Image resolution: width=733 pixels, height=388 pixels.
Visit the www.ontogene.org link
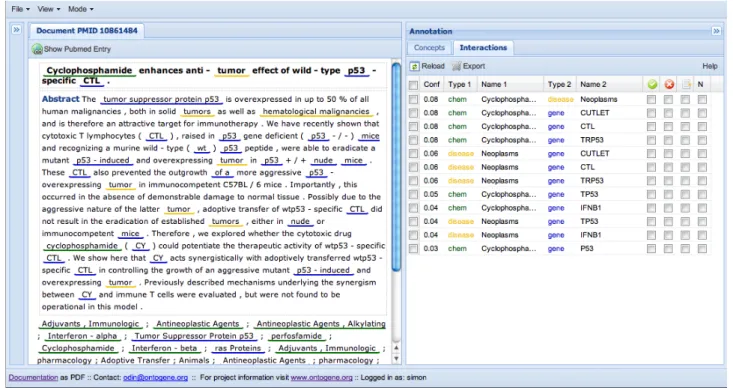tap(322, 378)
